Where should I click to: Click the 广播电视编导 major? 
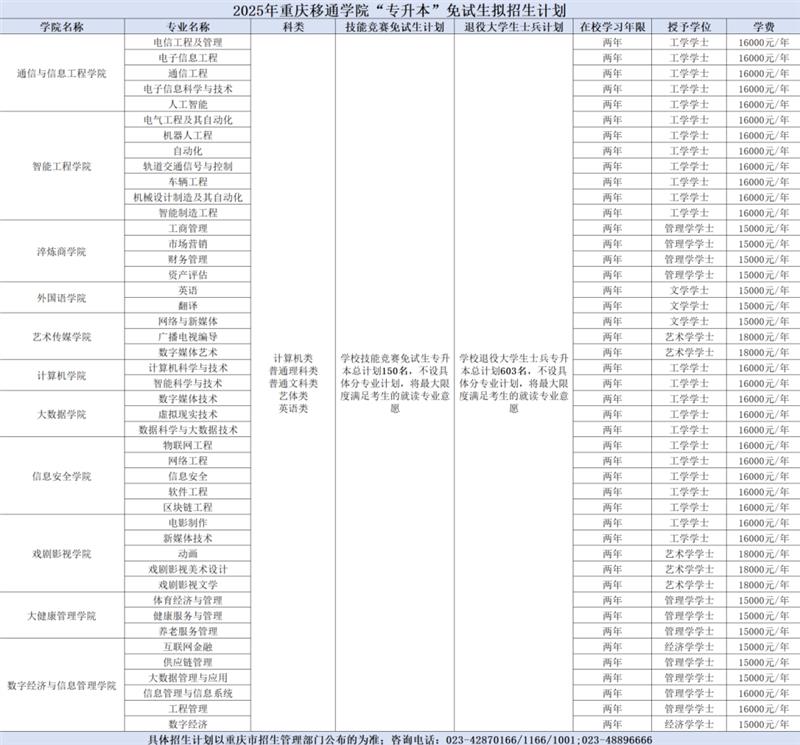[x=188, y=337]
